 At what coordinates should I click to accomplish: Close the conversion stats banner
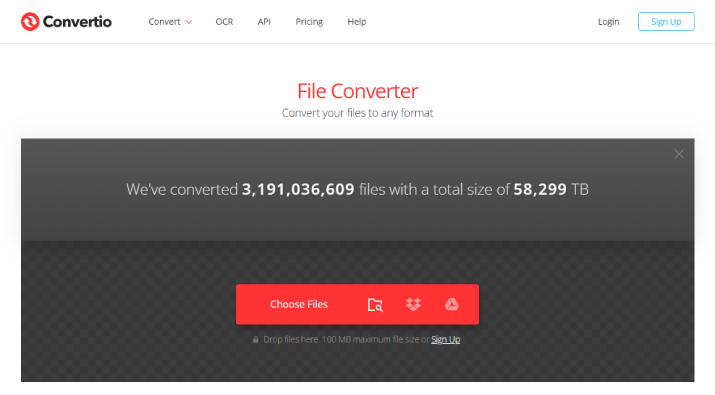pos(679,154)
